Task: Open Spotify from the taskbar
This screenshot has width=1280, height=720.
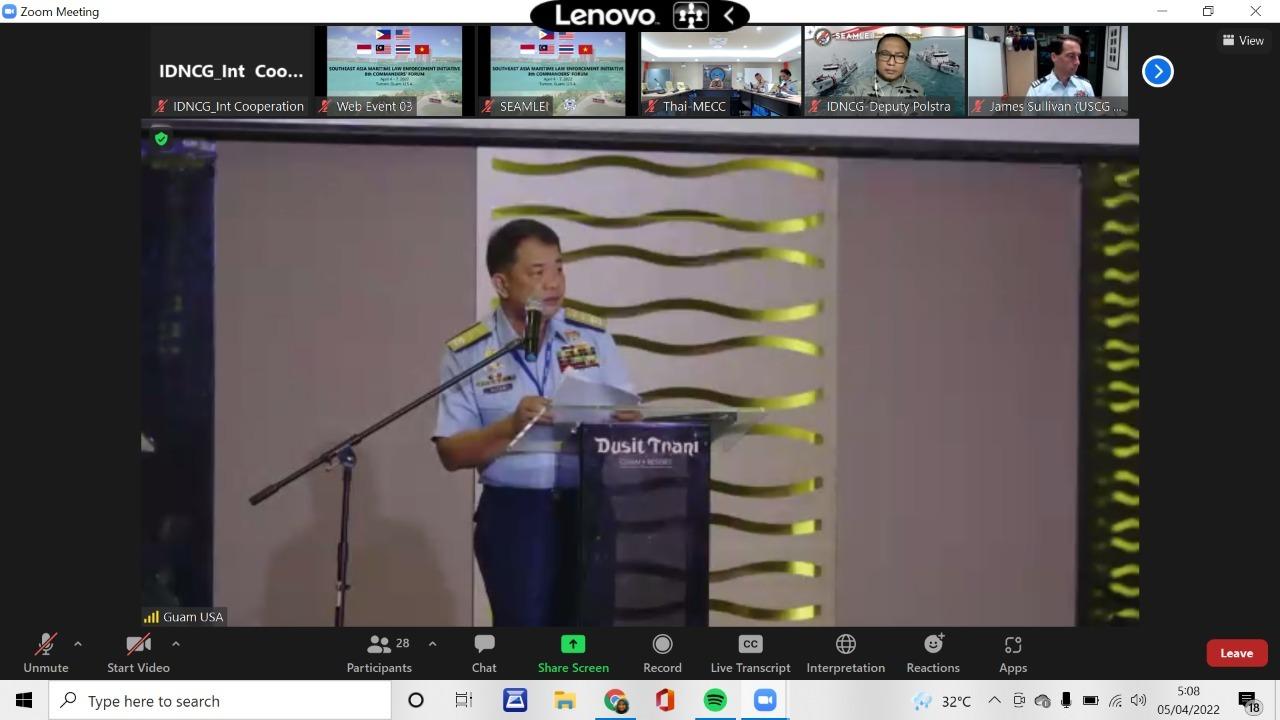Action: point(715,701)
